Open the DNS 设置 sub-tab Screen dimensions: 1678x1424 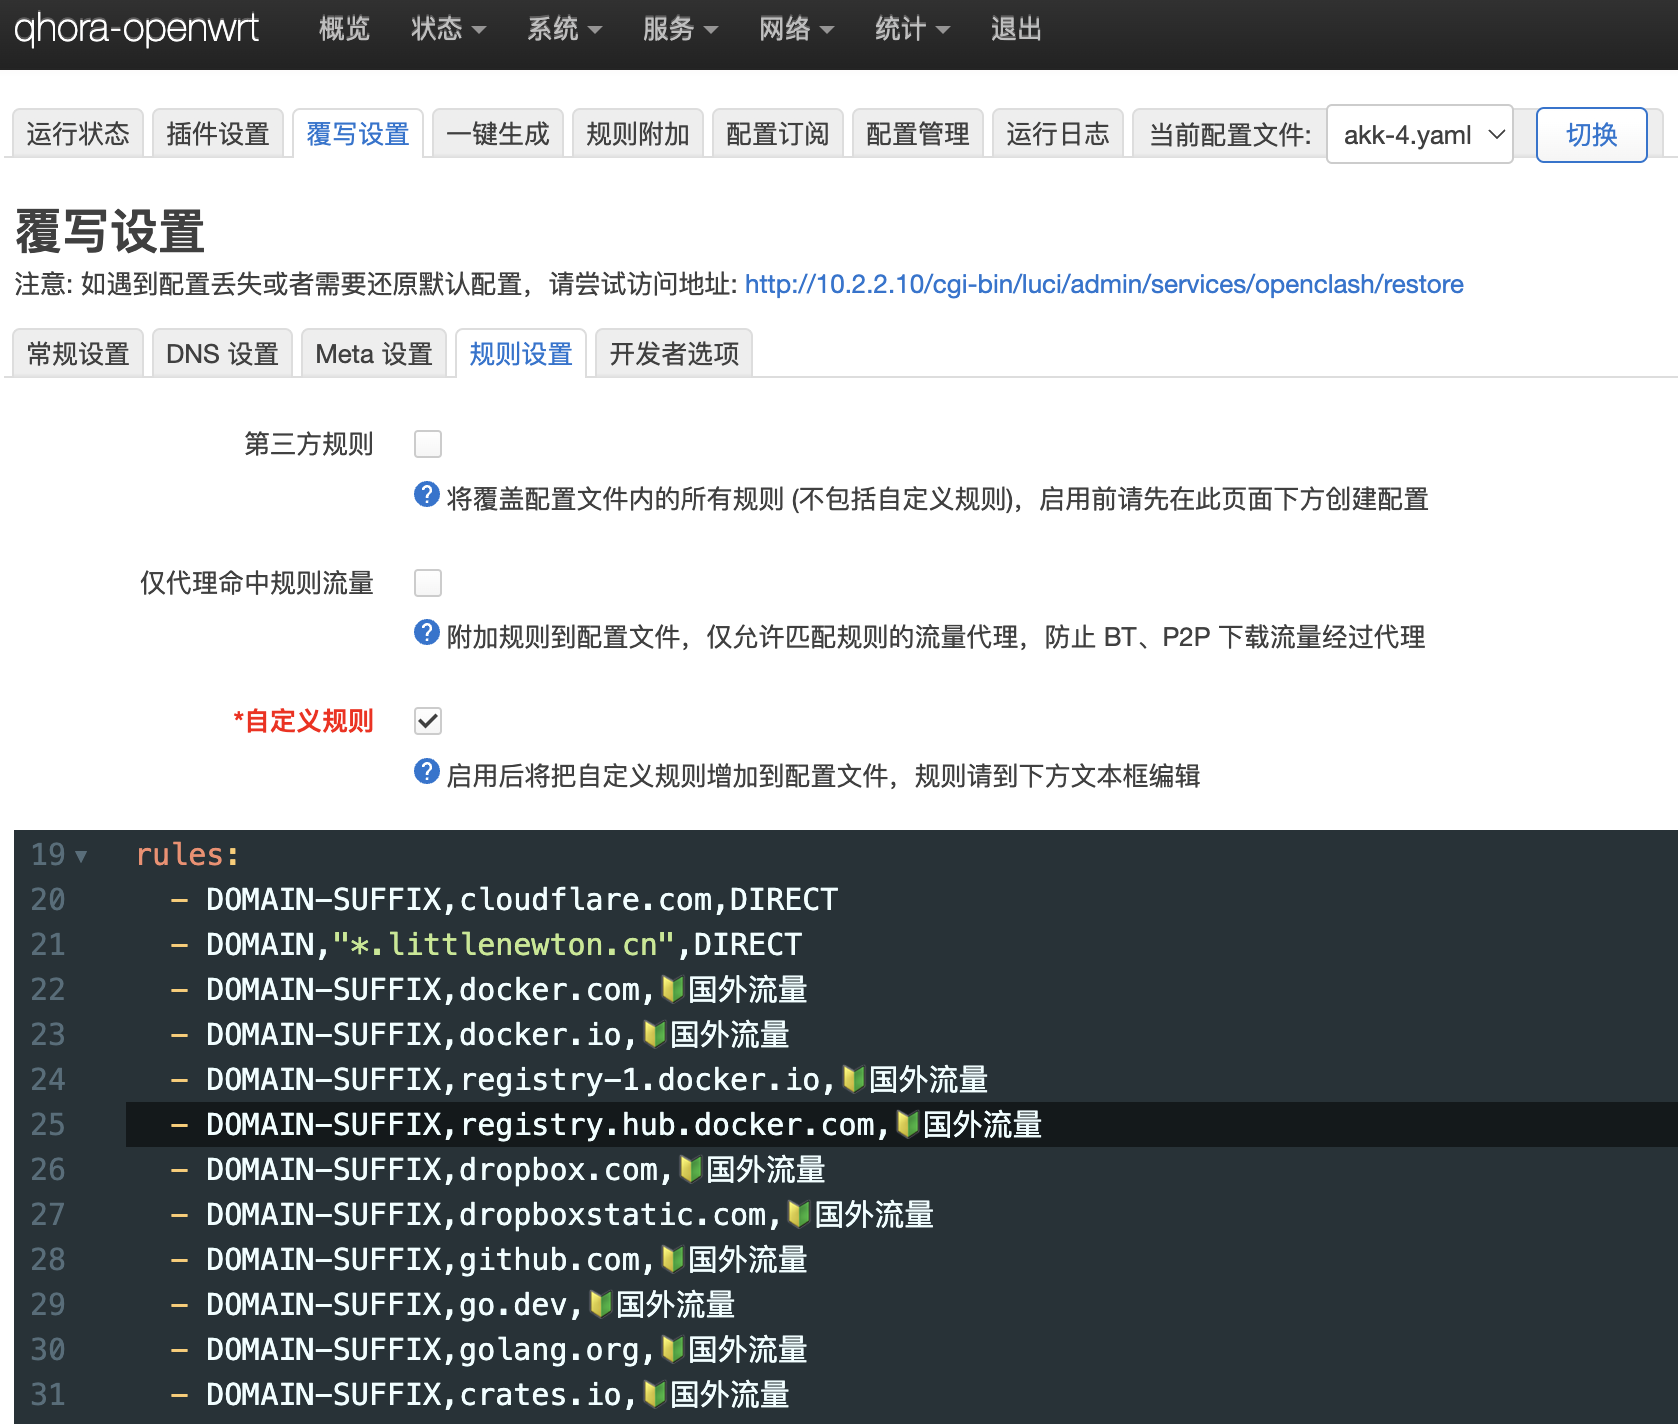(222, 354)
